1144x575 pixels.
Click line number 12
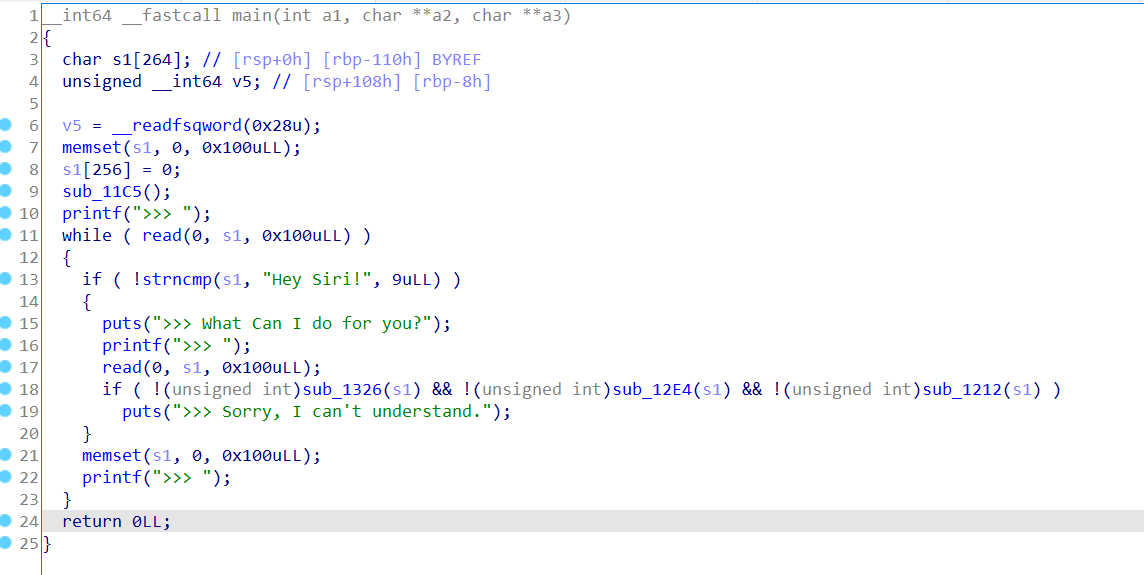tap(29, 258)
